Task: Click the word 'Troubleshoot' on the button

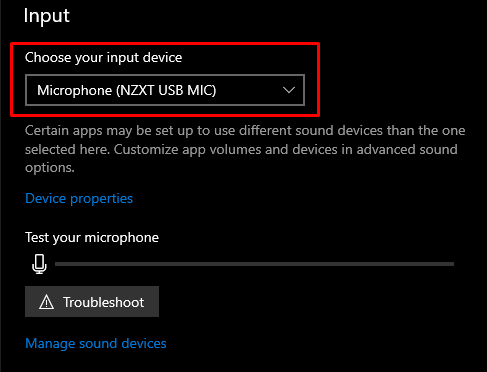Action: [x=104, y=302]
